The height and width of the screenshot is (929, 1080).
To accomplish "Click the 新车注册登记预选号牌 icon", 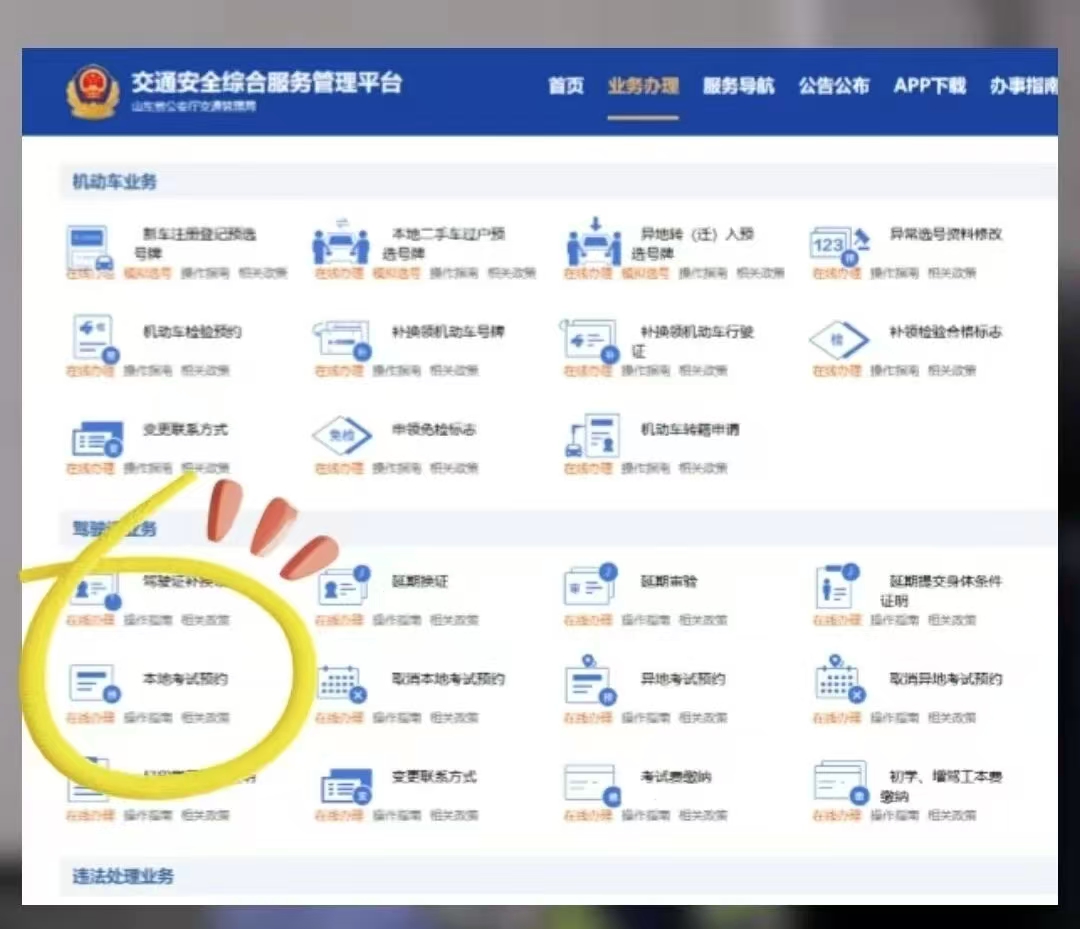I will (90, 245).
